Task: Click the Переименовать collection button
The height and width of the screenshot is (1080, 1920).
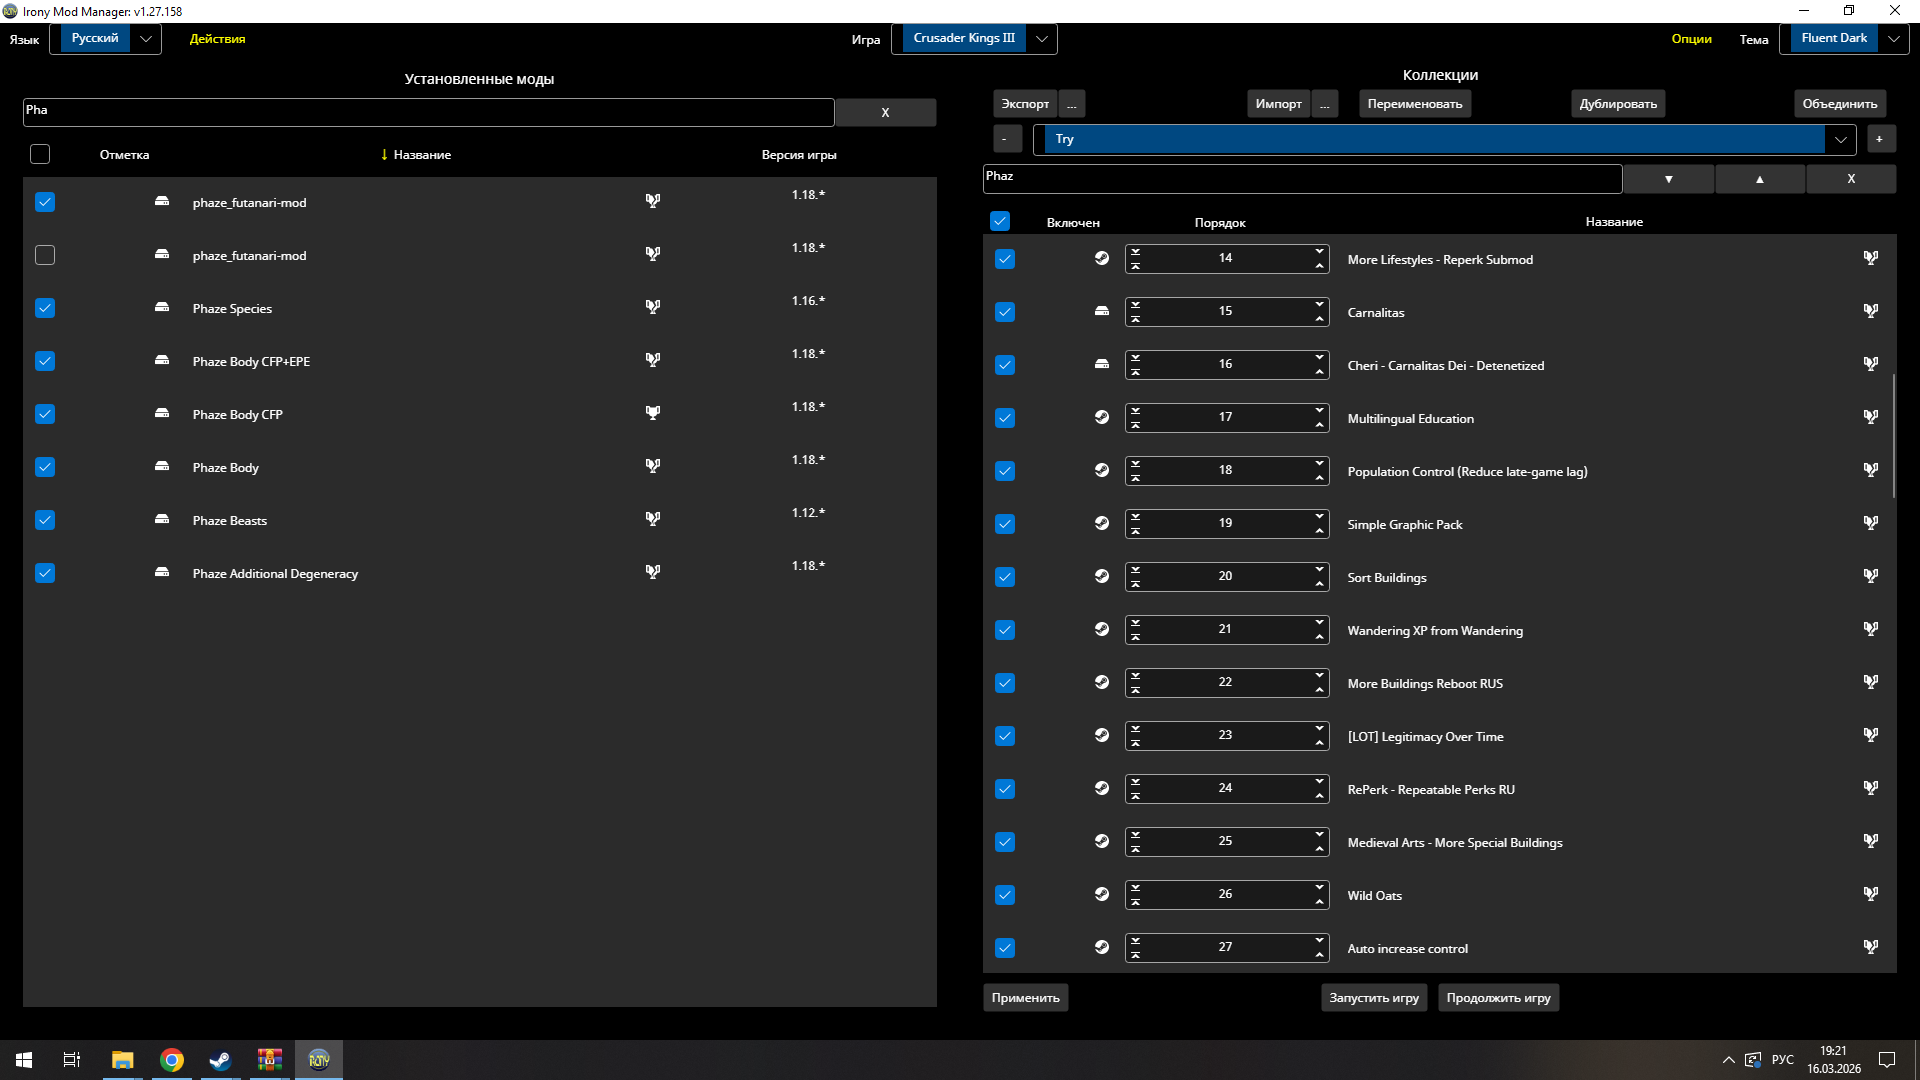Action: [x=1415, y=104]
